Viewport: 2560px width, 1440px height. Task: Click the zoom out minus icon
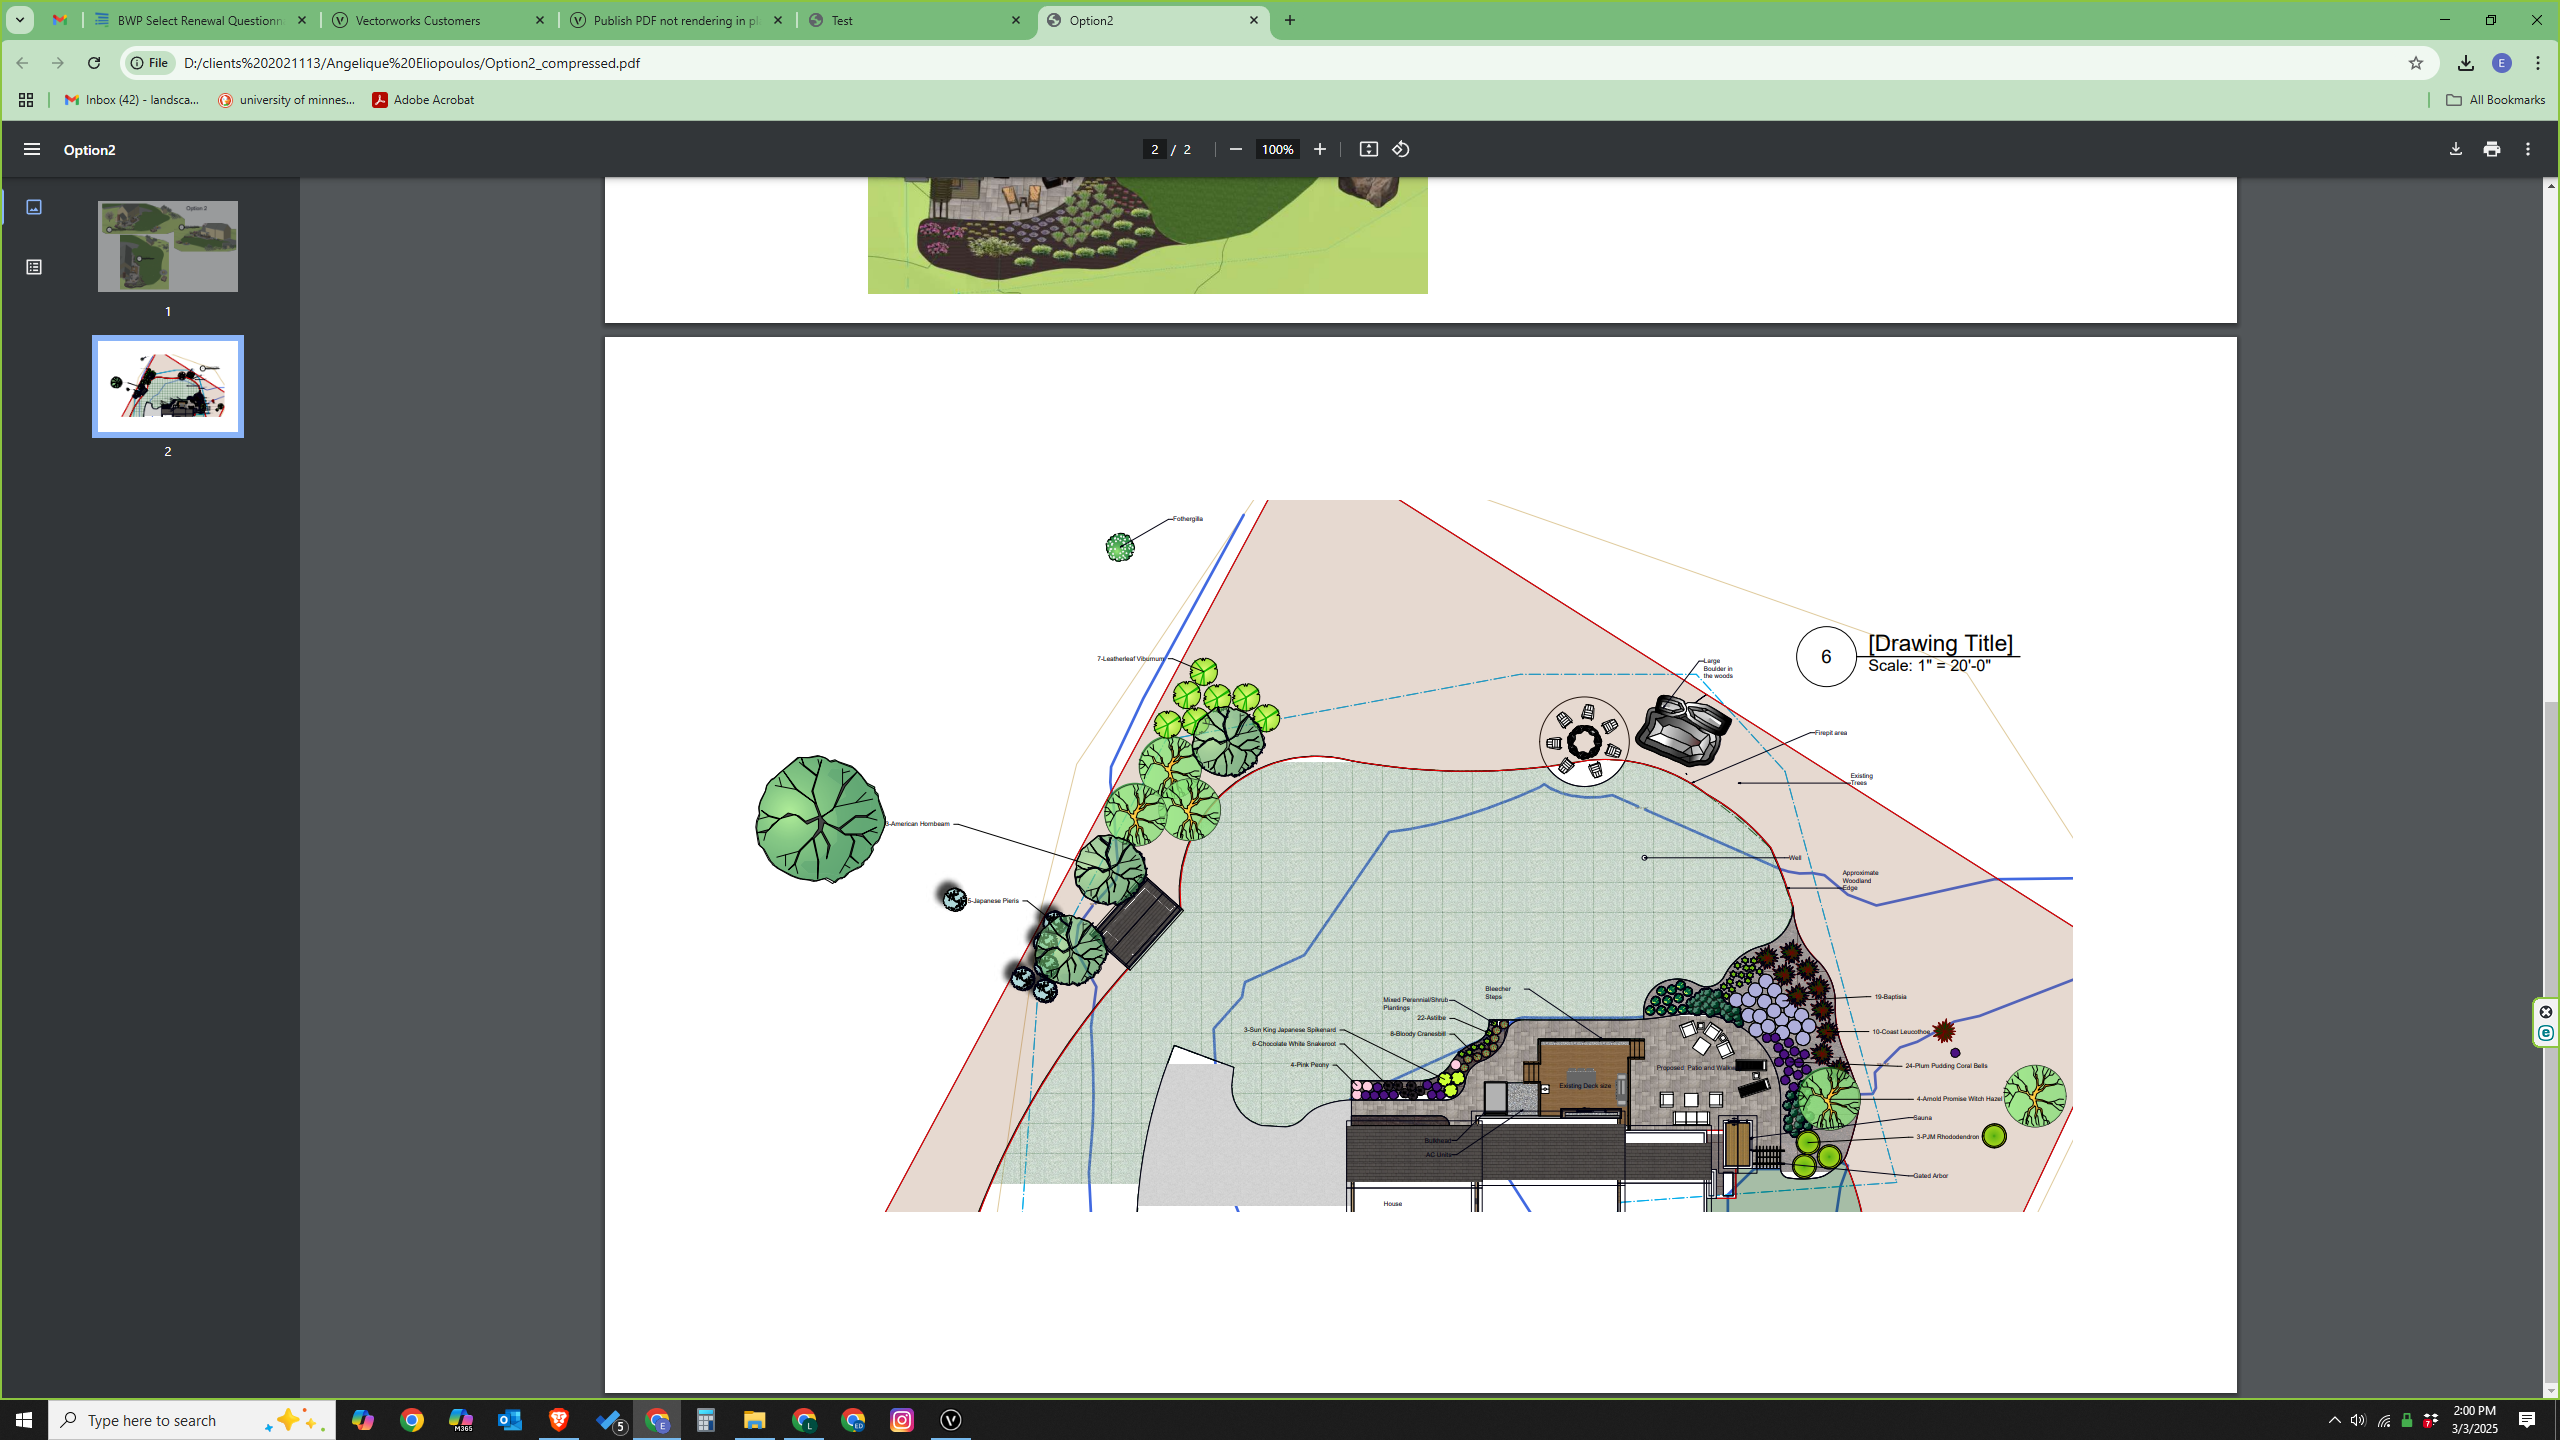click(x=1235, y=149)
